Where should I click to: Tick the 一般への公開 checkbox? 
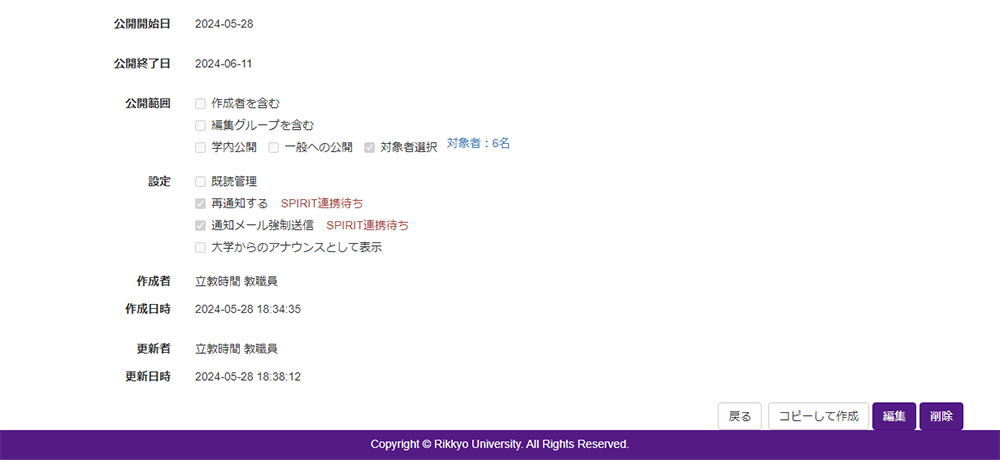(273, 147)
